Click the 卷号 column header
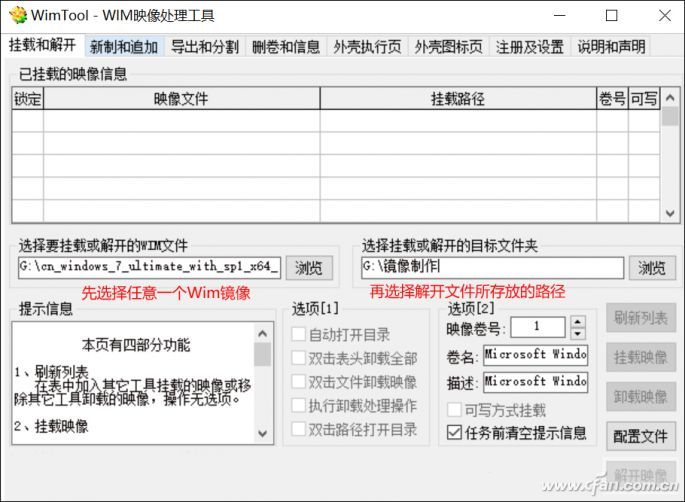685x502 pixels. click(612, 98)
